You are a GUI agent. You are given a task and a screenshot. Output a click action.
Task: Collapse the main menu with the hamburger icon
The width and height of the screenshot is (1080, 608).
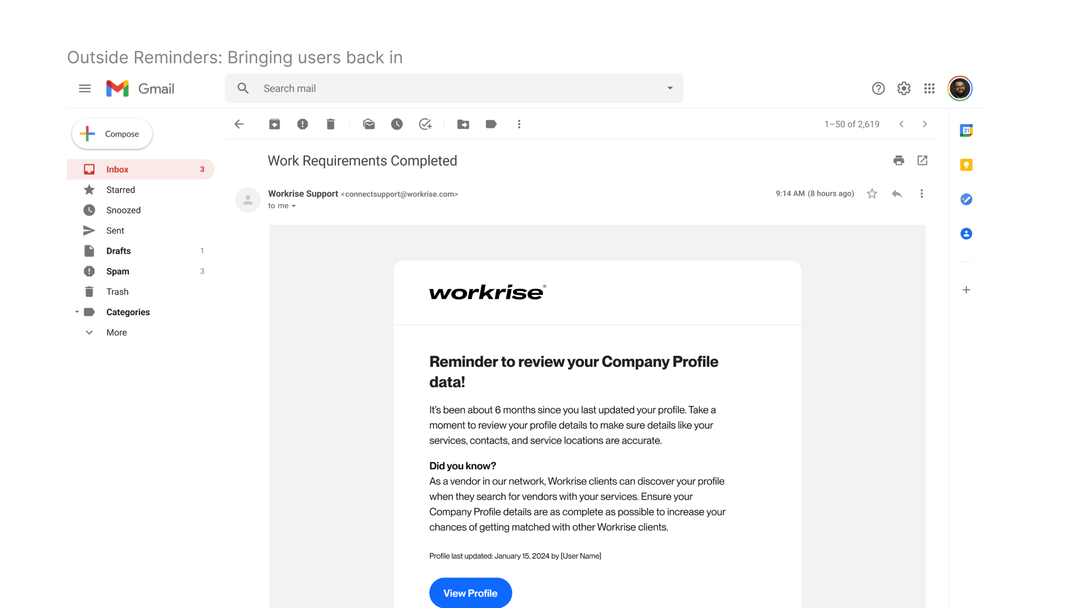click(x=84, y=88)
